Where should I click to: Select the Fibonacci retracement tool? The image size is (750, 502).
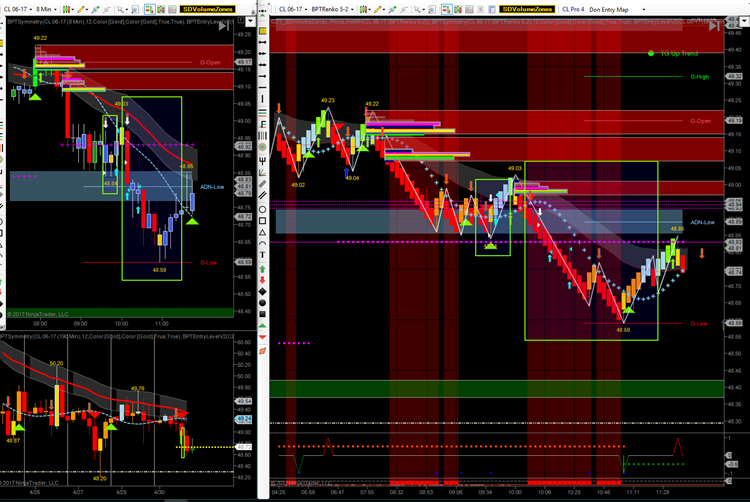coord(263,113)
